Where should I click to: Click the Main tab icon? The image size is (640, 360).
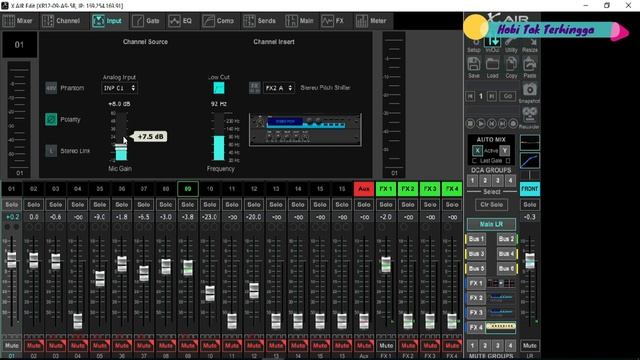click(291, 21)
